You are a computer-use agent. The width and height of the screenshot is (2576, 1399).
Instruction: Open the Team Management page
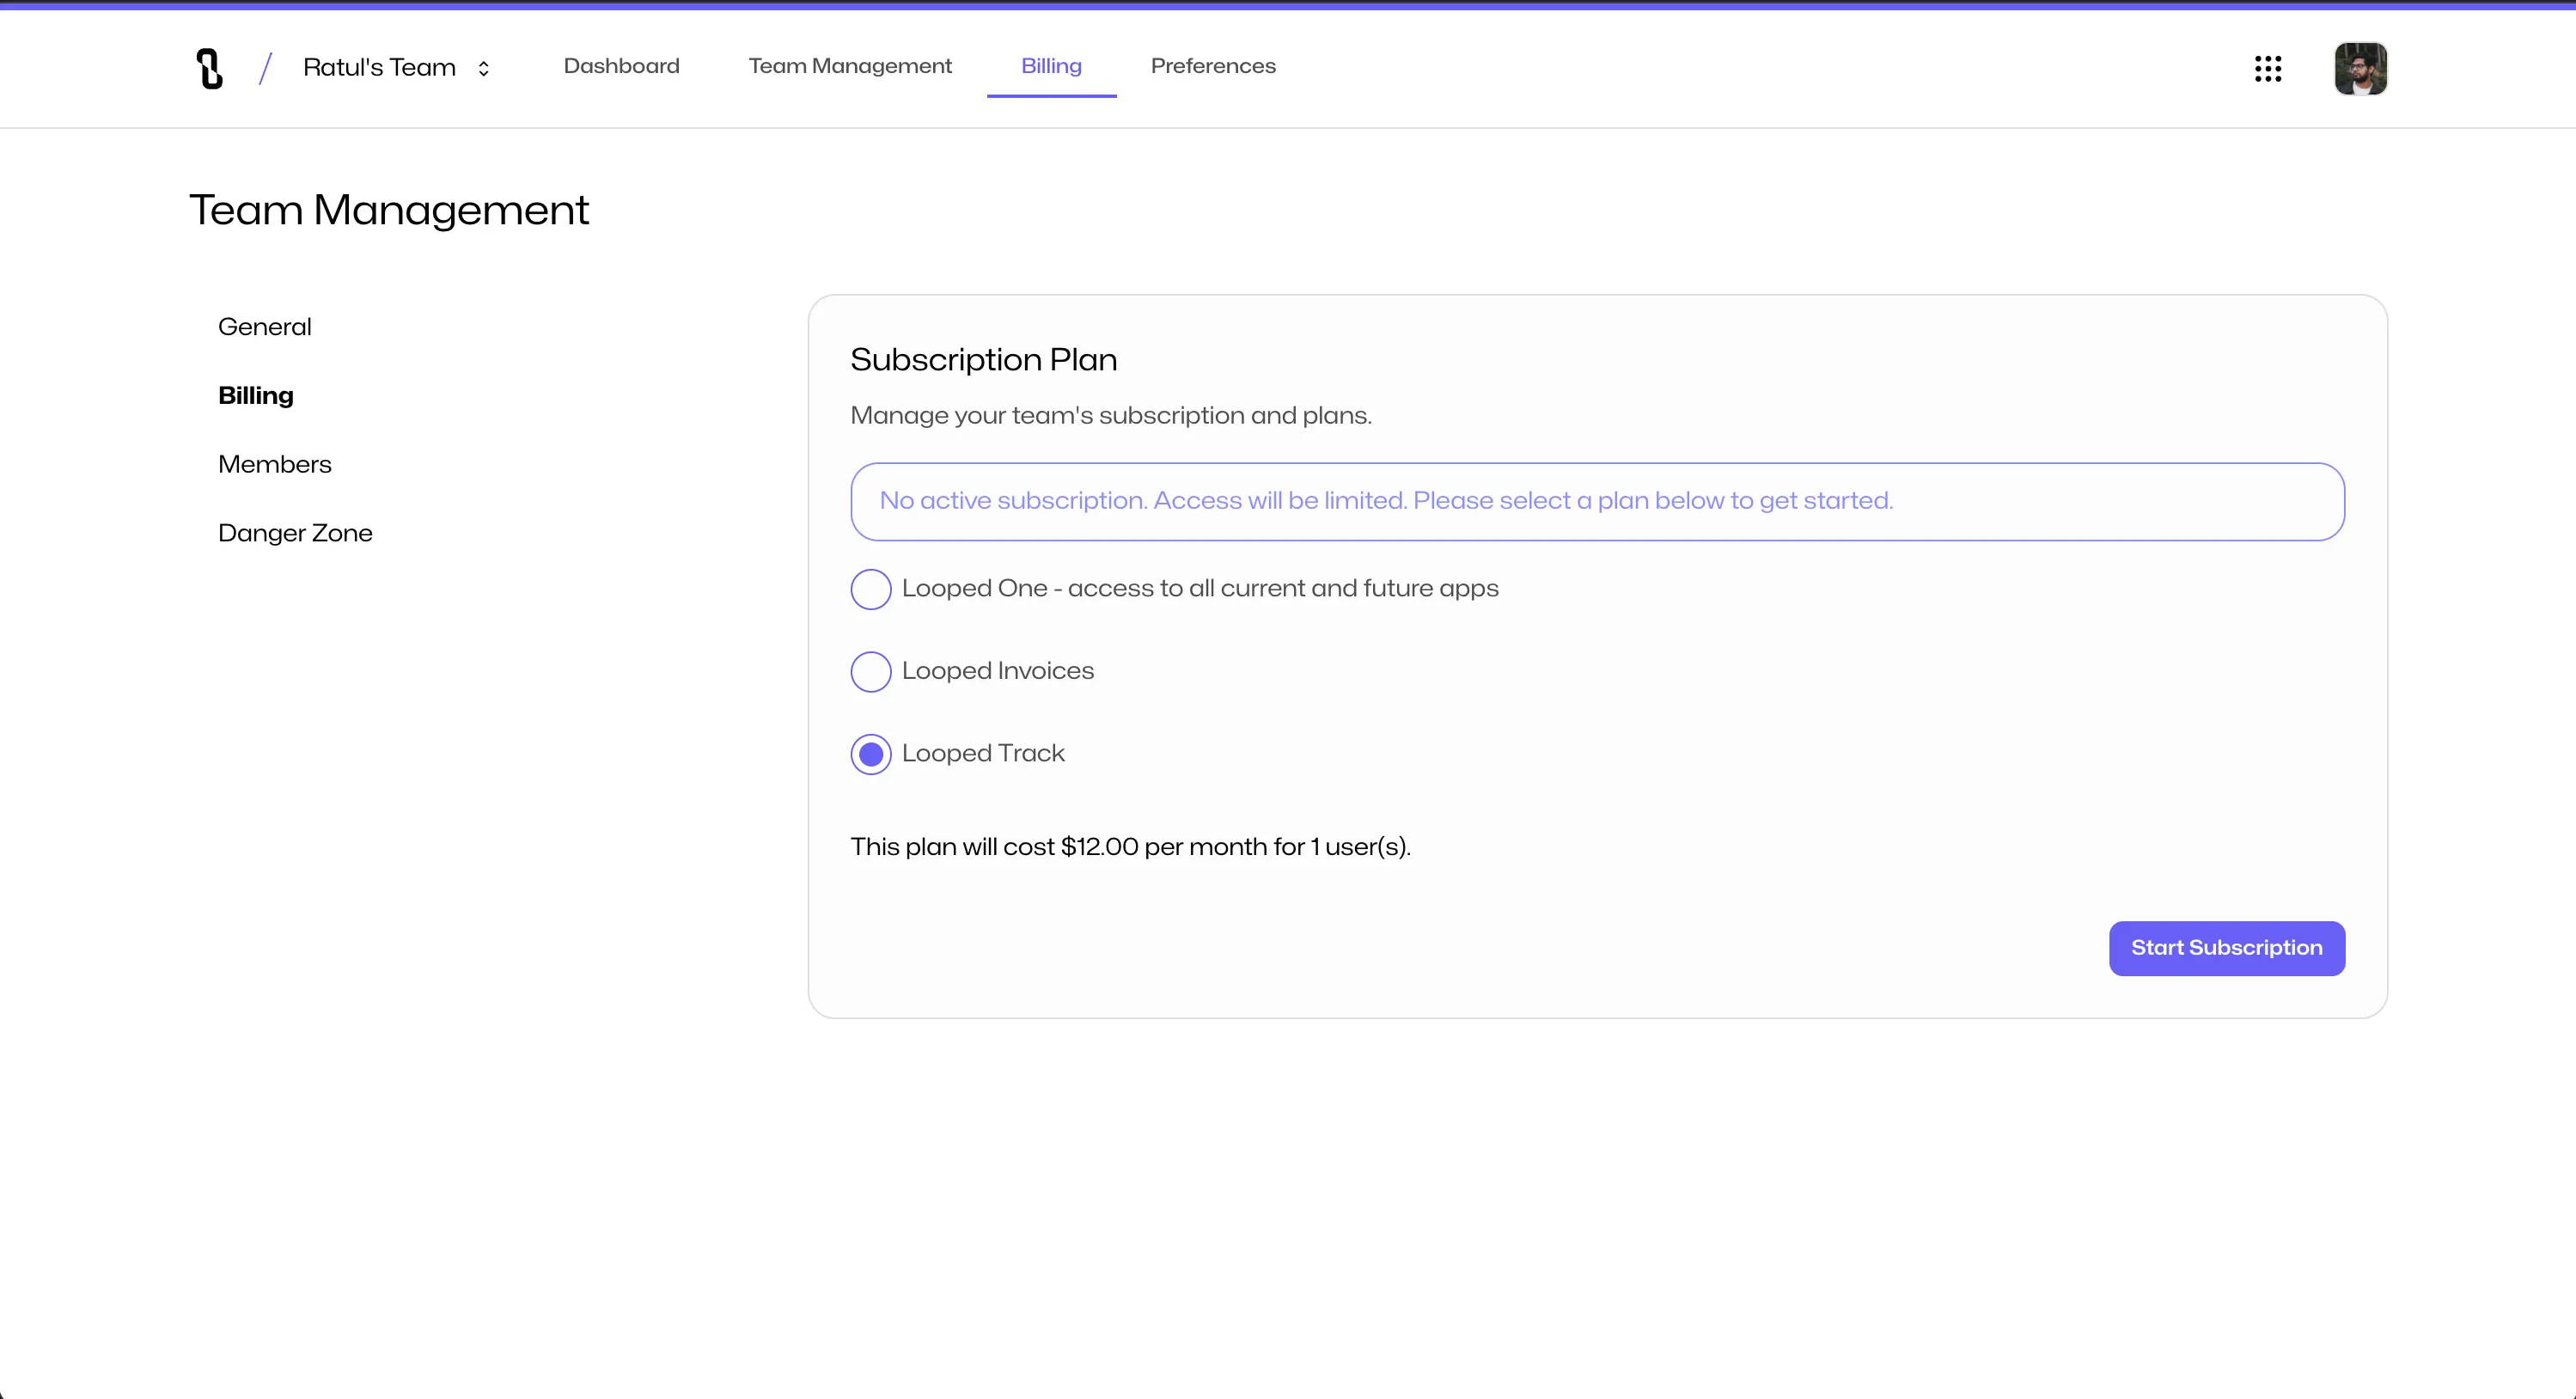coord(849,66)
